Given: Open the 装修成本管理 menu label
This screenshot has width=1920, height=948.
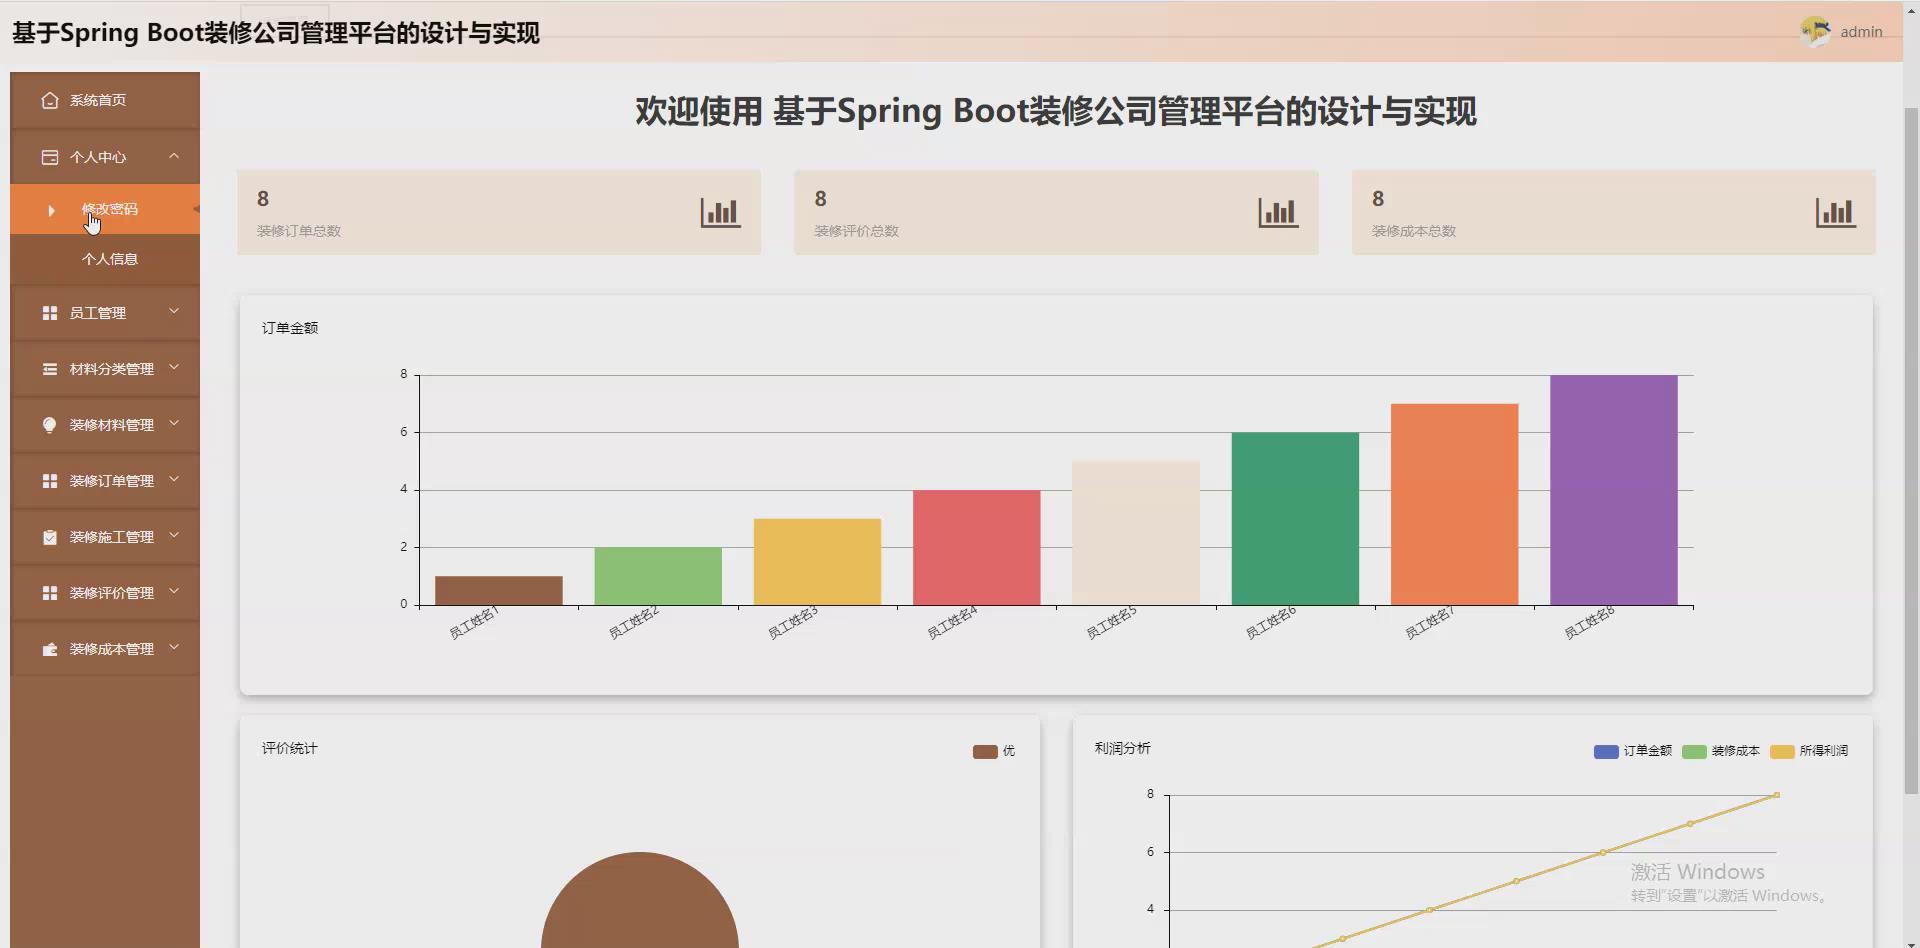Looking at the screenshot, I should point(111,649).
